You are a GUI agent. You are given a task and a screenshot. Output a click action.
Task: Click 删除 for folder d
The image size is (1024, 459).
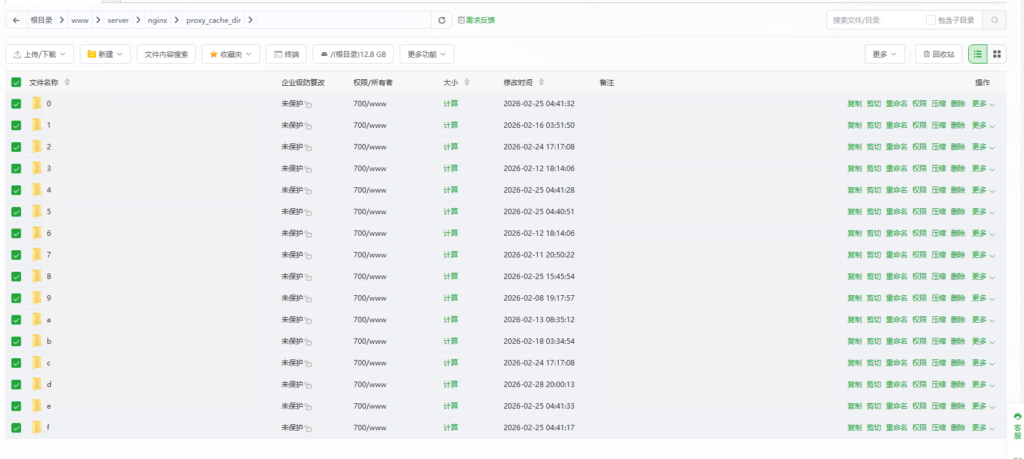click(958, 384)
